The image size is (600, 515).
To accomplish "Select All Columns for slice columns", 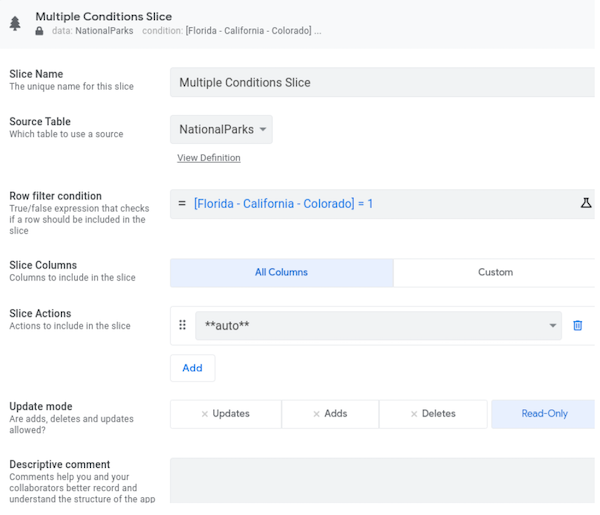I will [281, 272].
